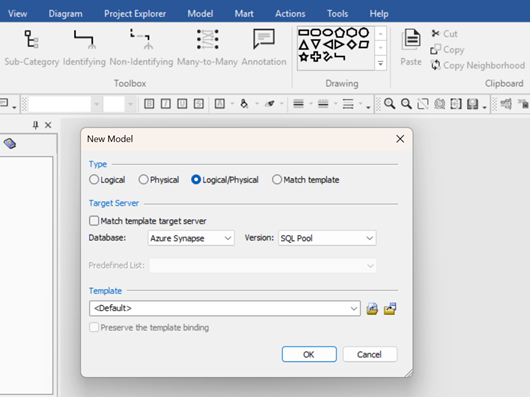Image resolution: width=530 pixels, height=397 pixels.
Task: Pick the star drawing shape
Action: click(304, 56)
